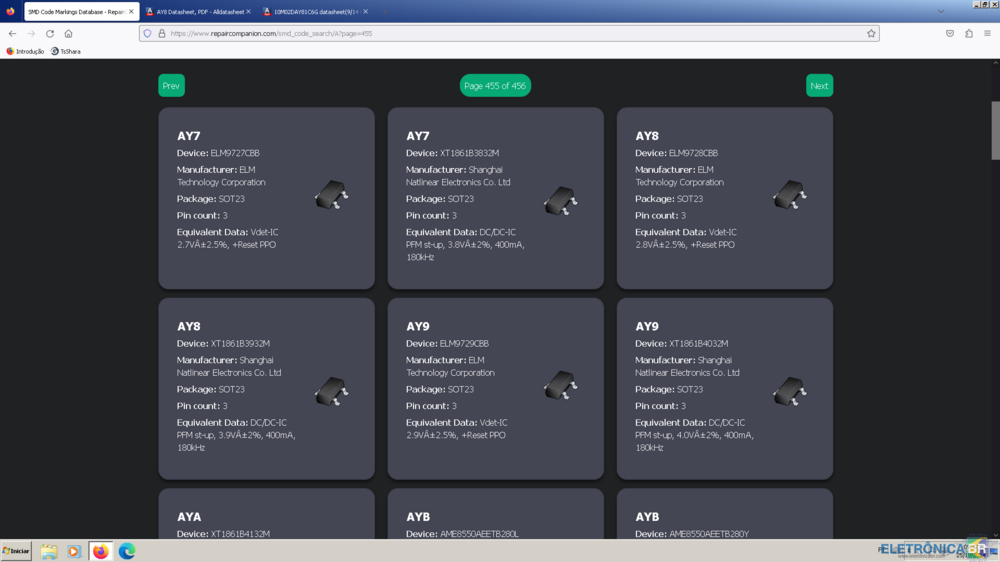Select the AY7 heading of ELM9727CBB card
Viewport: 1000px width, 562px height.
tap(189, 136)
